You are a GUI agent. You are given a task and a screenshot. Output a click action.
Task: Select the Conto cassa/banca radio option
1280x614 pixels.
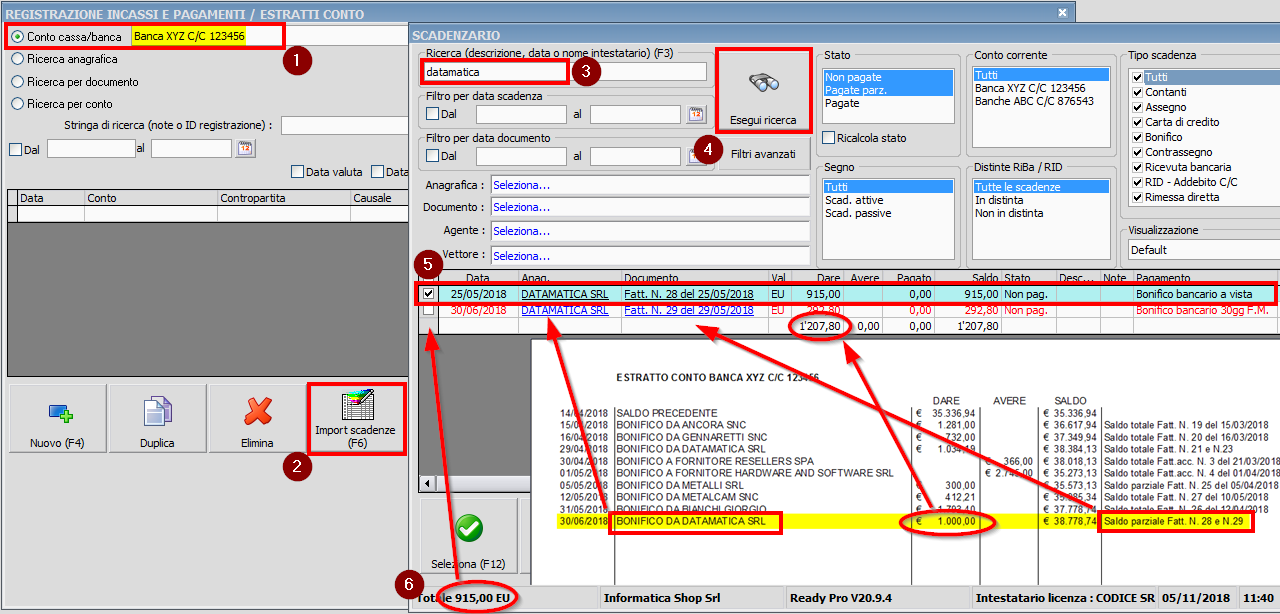click(17, 36)
